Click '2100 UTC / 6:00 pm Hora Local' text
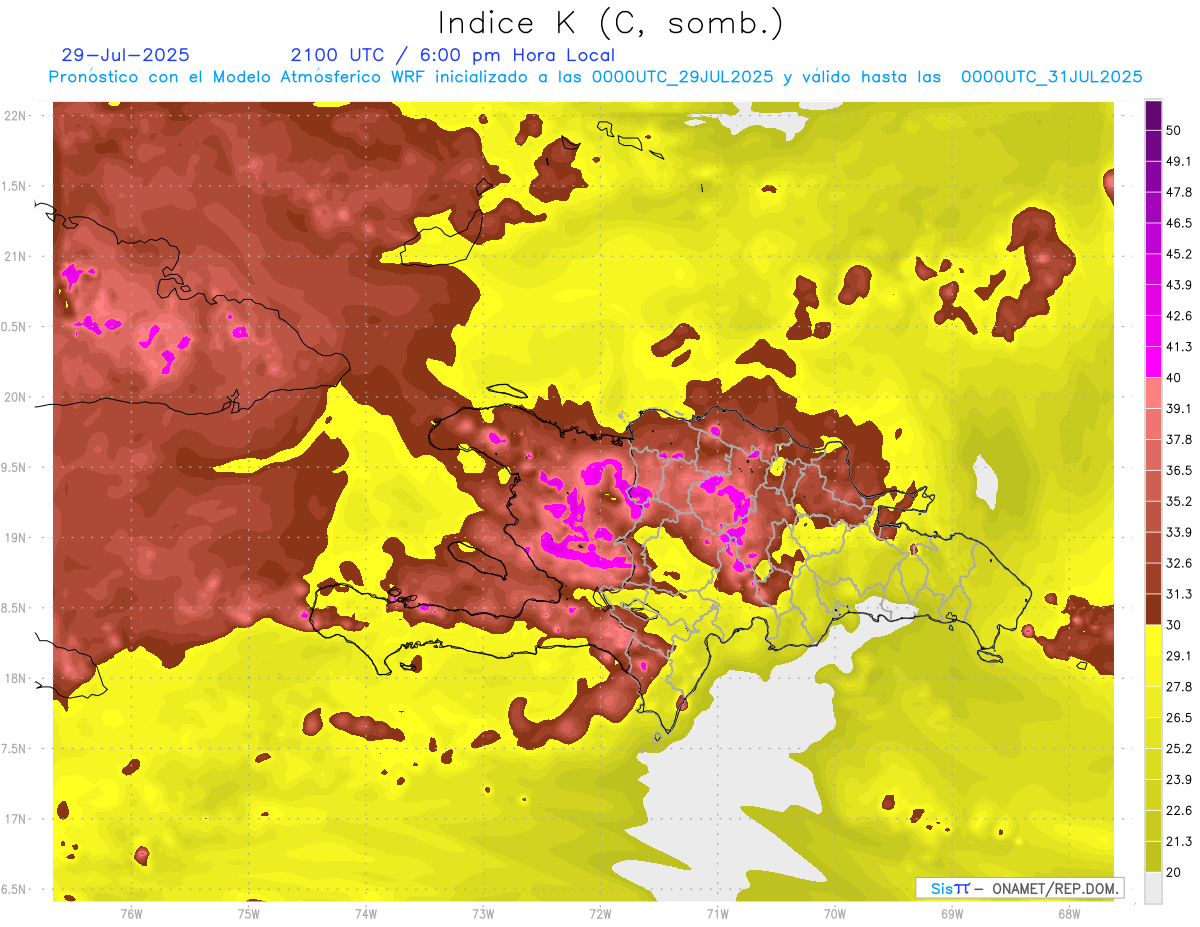1200x927 pixels. point(453,55)
